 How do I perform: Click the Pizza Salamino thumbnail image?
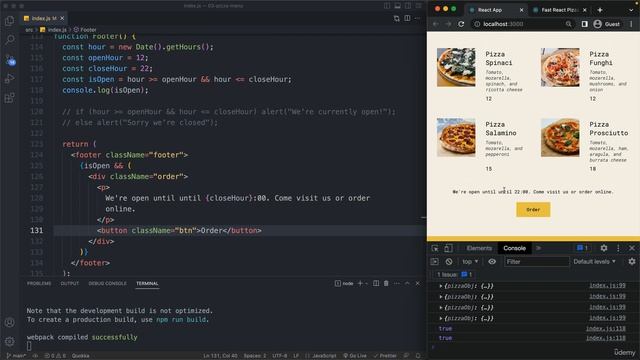tap(456, 138)
